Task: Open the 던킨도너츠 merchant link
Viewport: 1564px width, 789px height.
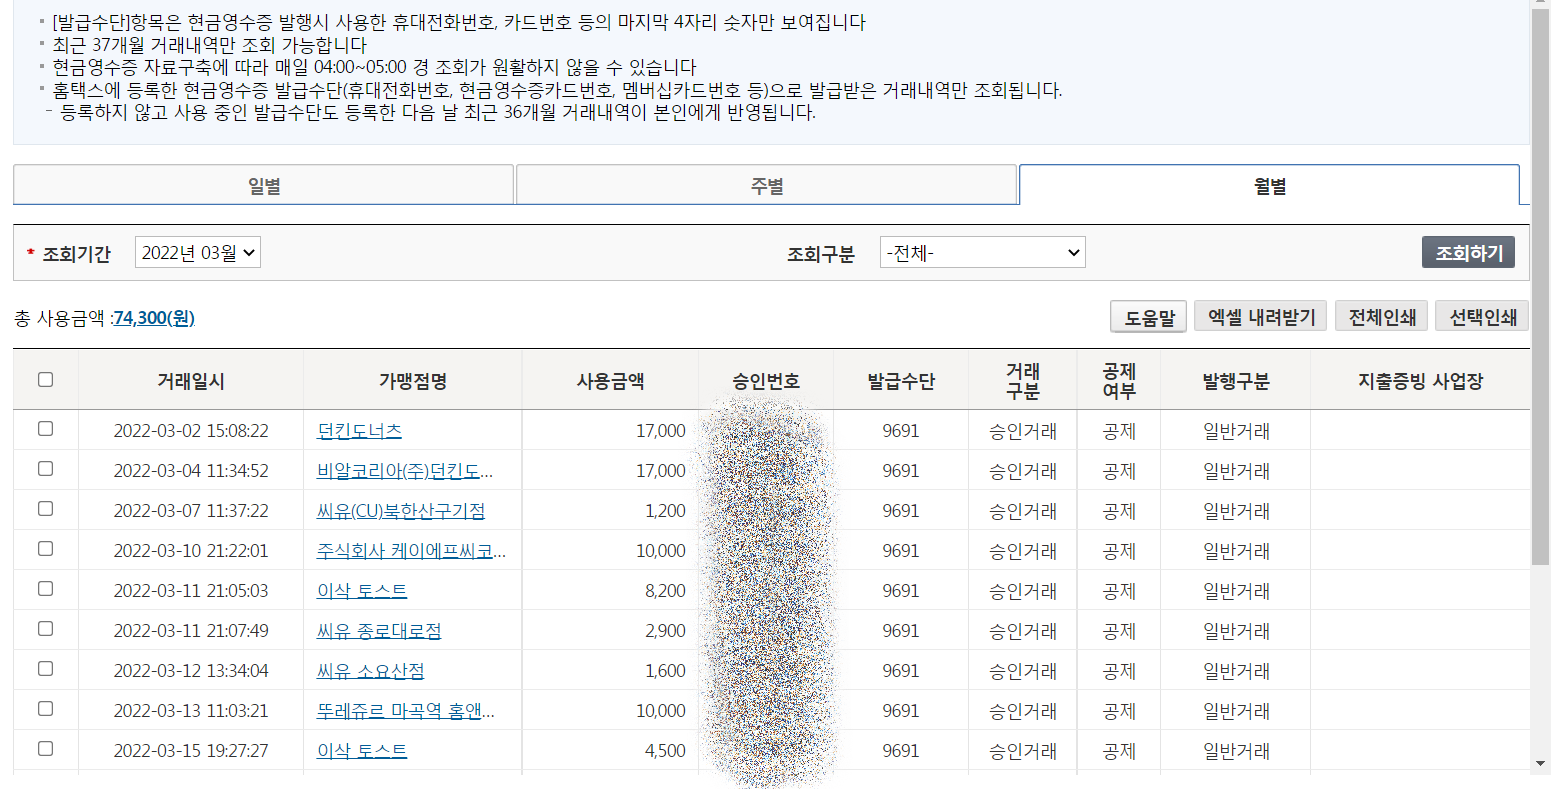Action: tap(359, 431)
